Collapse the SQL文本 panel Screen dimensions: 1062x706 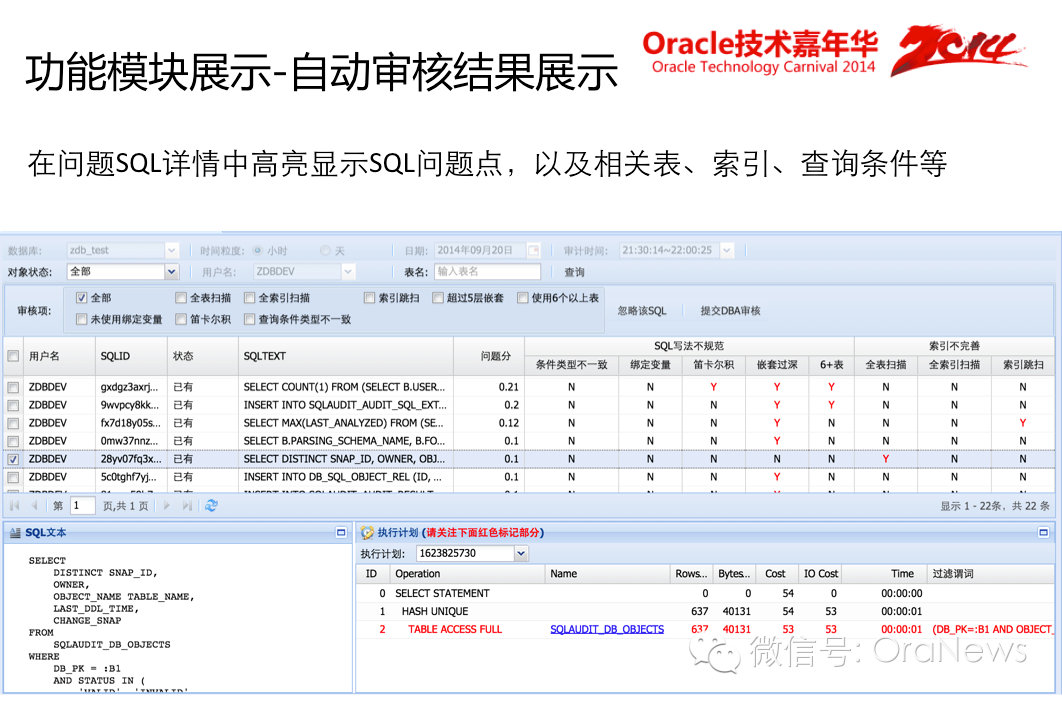(341, 533)
